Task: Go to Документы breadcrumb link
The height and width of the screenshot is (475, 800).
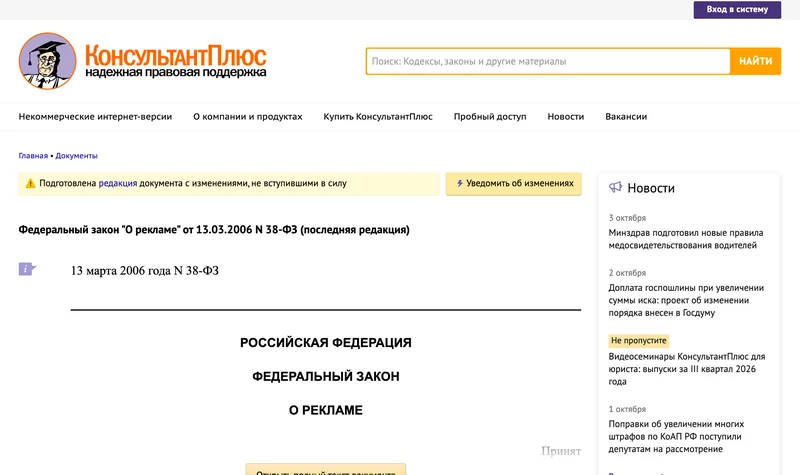Action: 76,156
